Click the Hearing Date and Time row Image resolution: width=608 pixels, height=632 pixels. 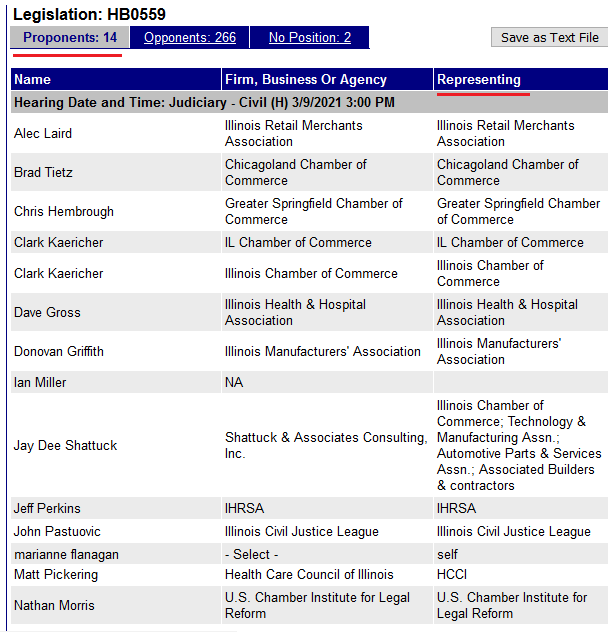(309, 102)
